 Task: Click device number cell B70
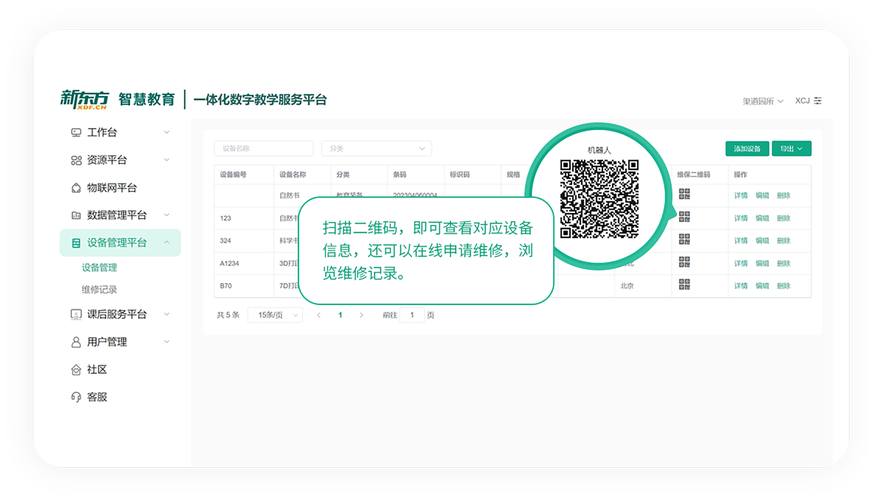point(226,286)
